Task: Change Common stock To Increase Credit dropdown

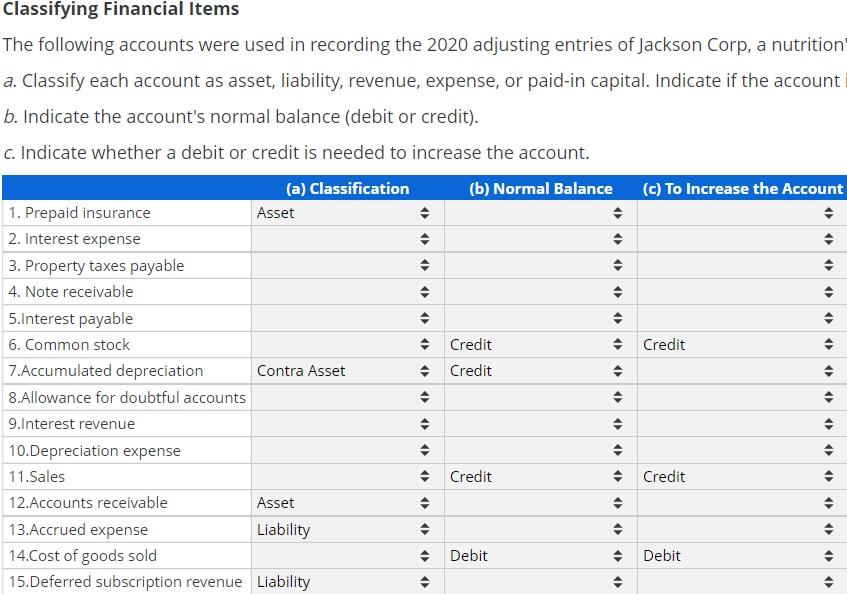Action: click(742, 345)
